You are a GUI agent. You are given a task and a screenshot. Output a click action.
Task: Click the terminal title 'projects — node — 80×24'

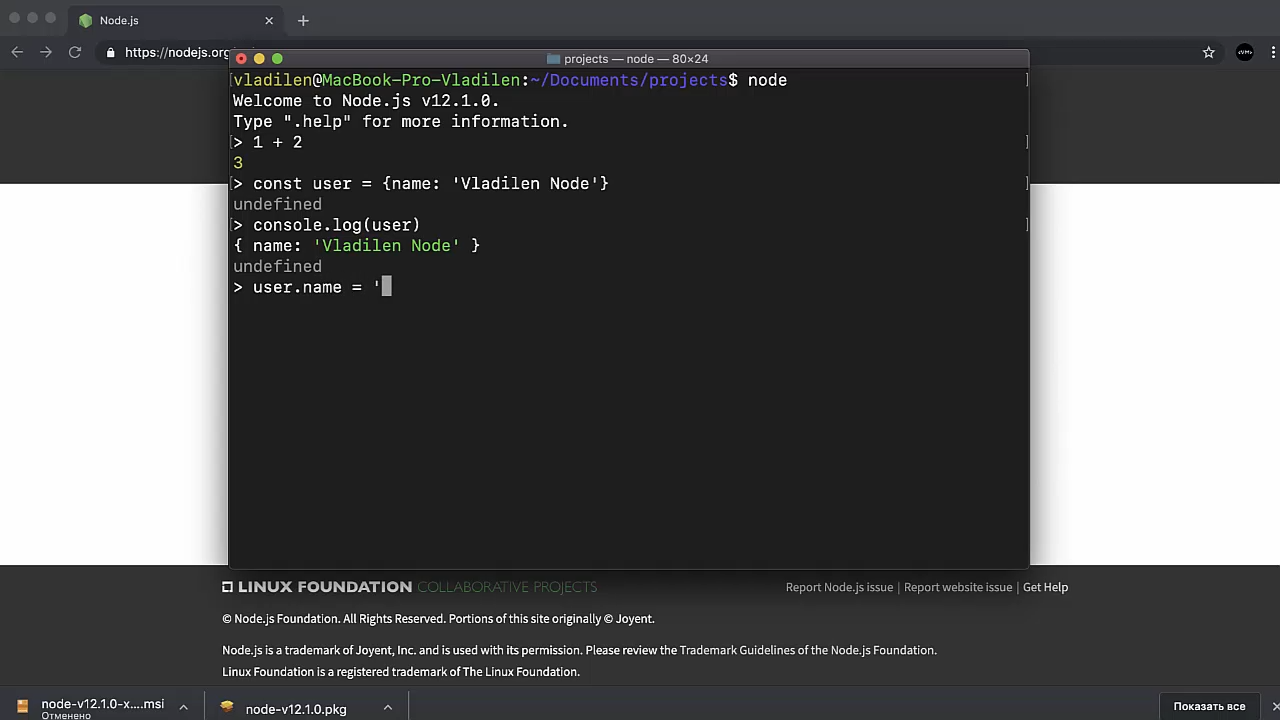(636, 59)
